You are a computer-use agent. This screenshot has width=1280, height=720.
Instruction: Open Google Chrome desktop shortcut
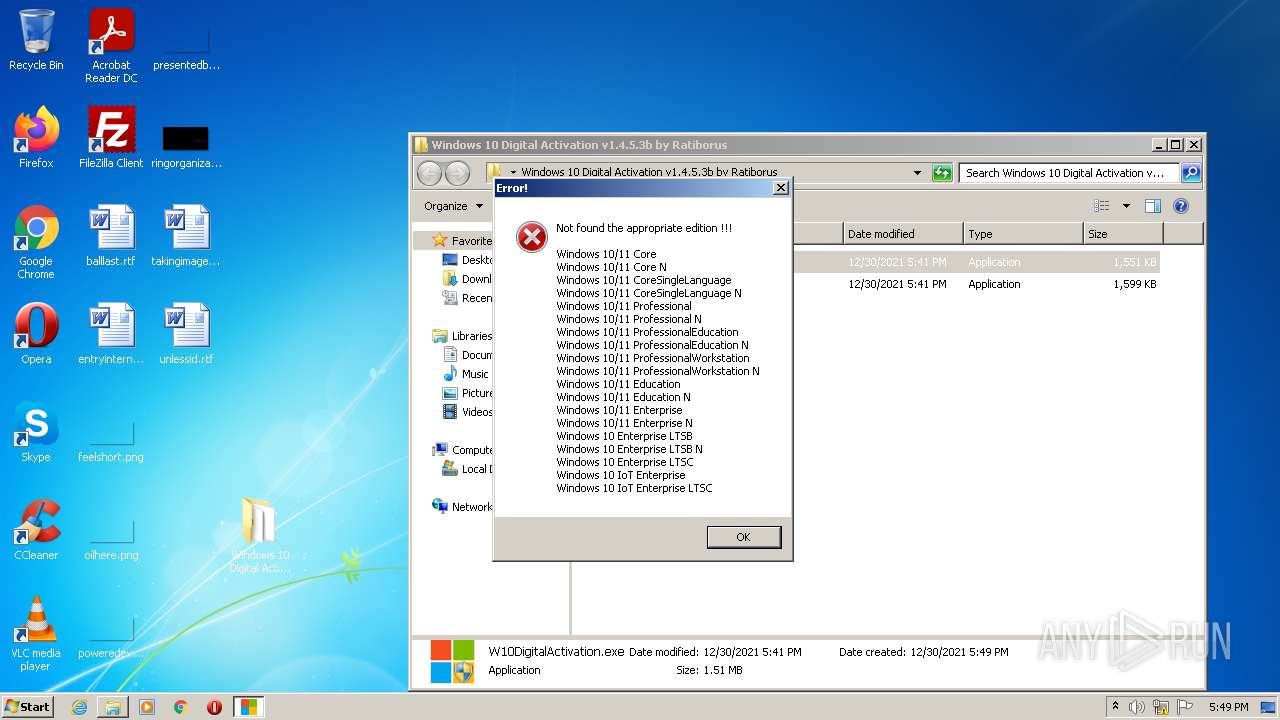(x=36, y=242)
